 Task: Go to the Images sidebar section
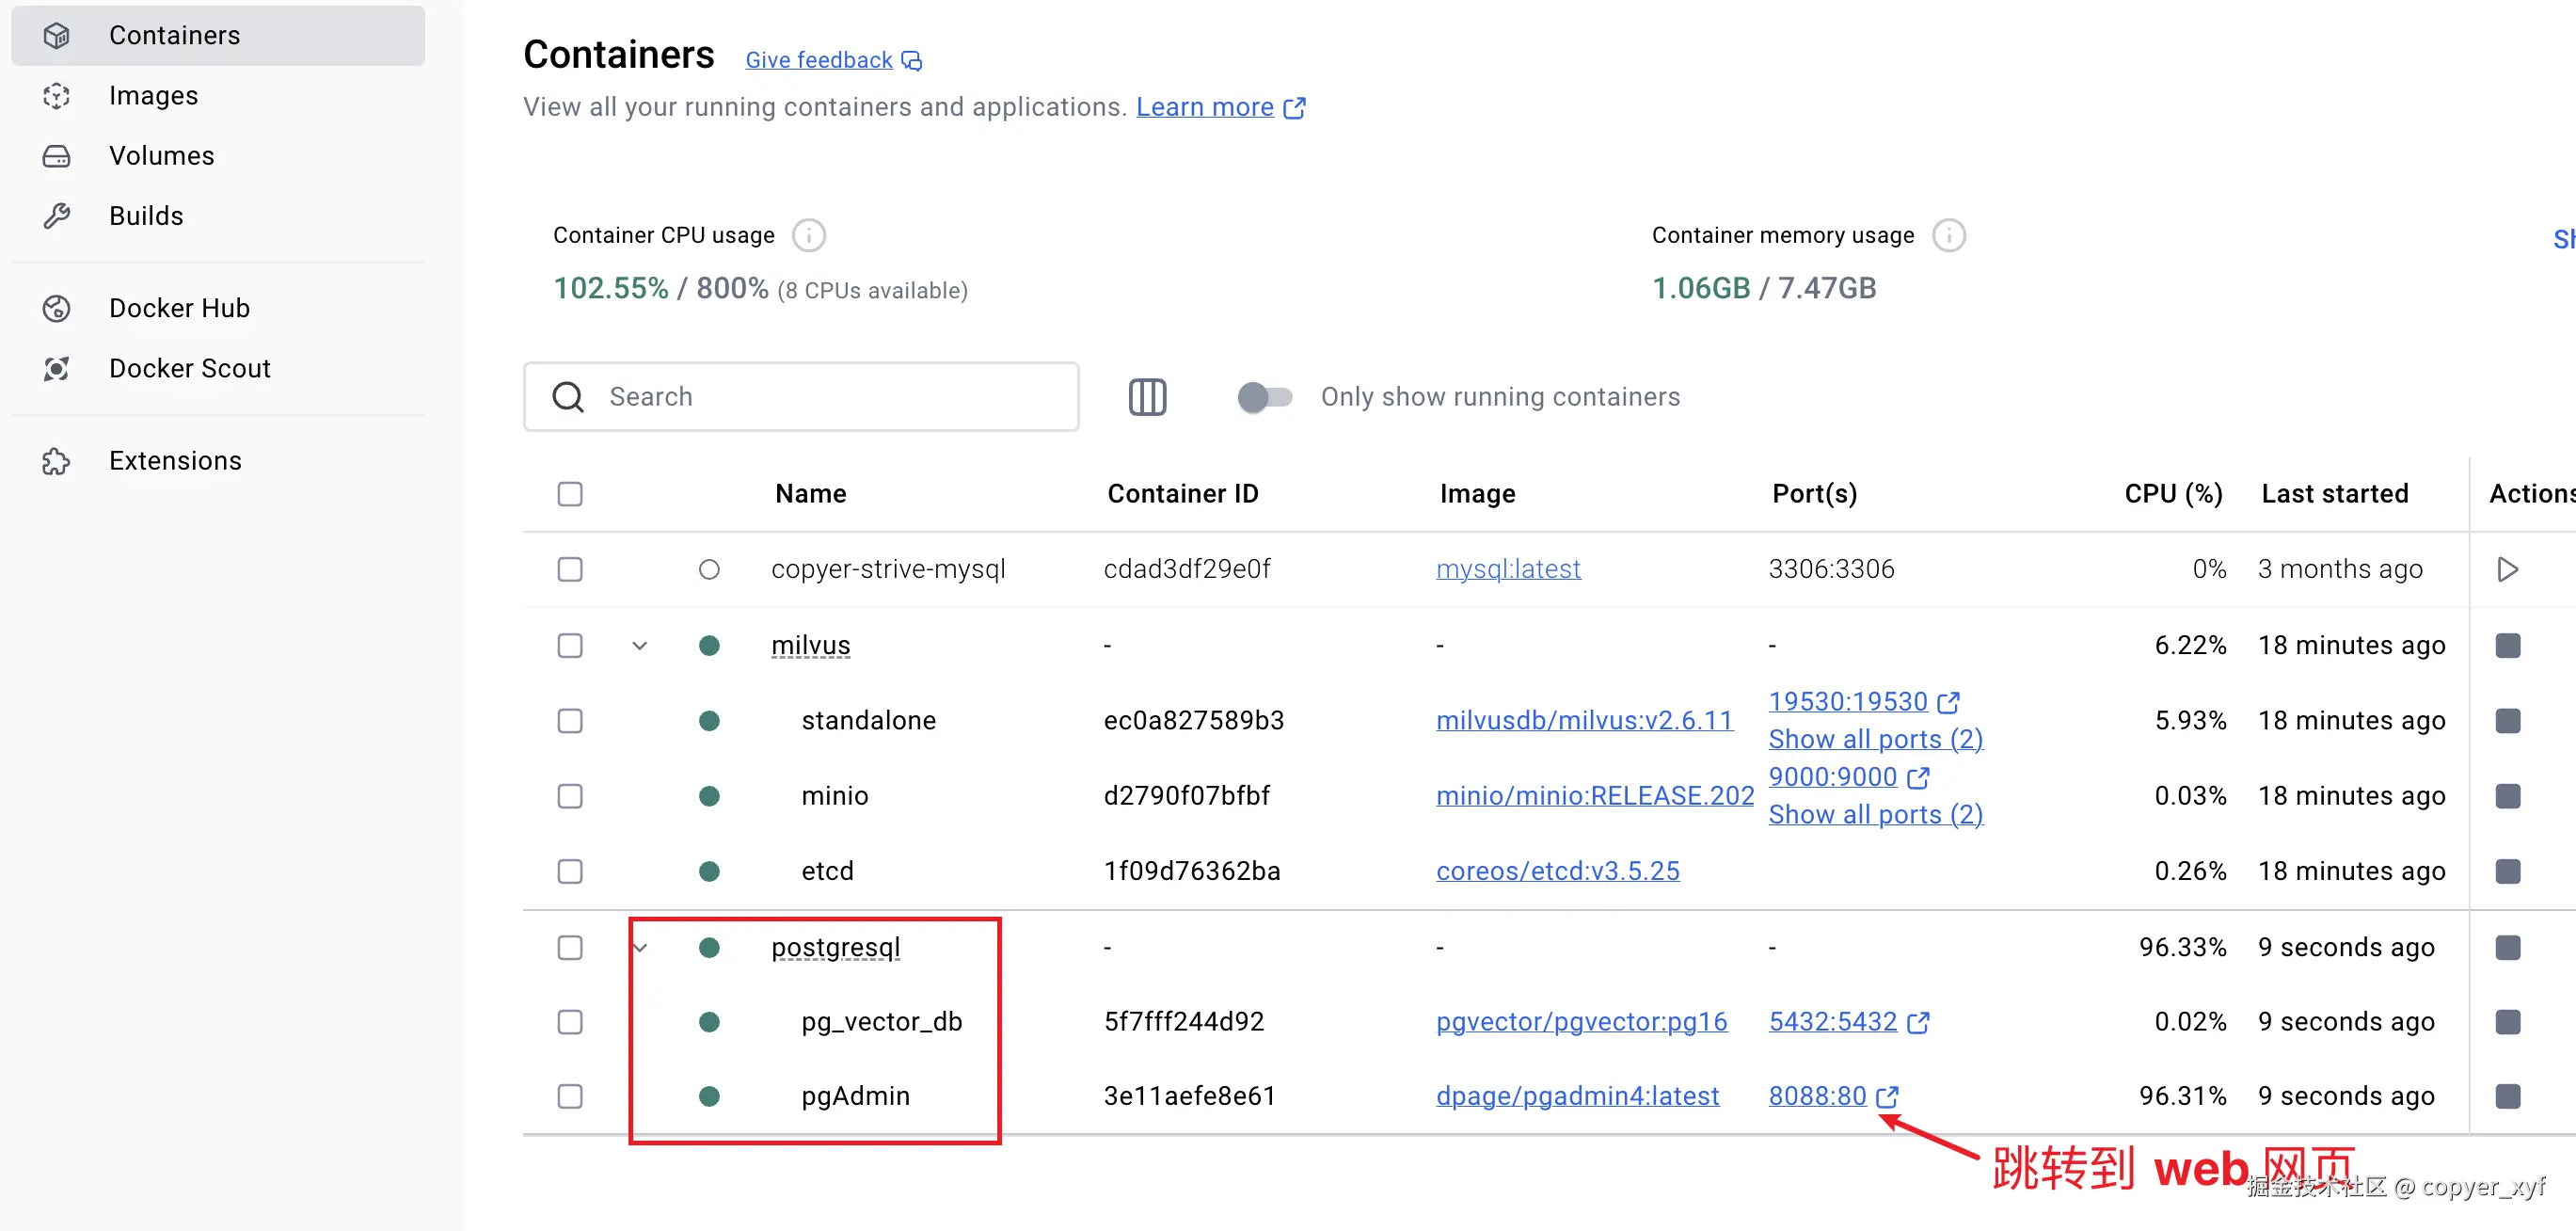218,95
